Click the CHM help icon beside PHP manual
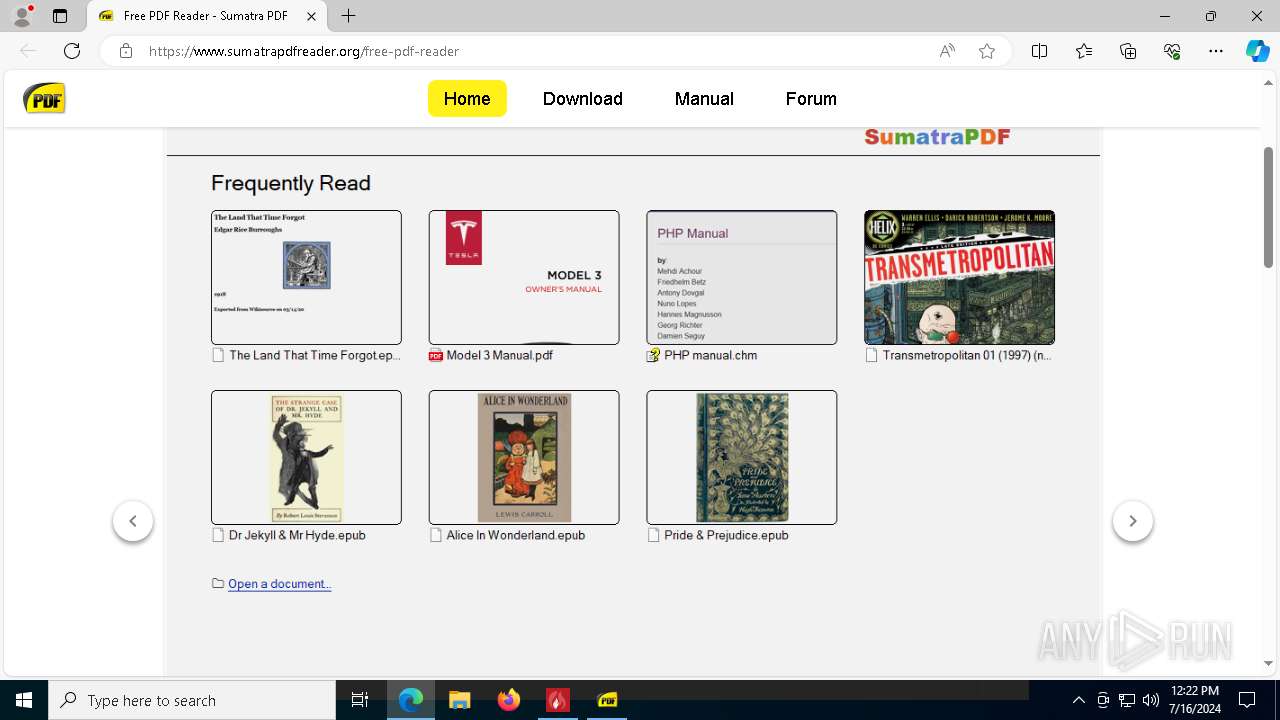 (654, 355)
